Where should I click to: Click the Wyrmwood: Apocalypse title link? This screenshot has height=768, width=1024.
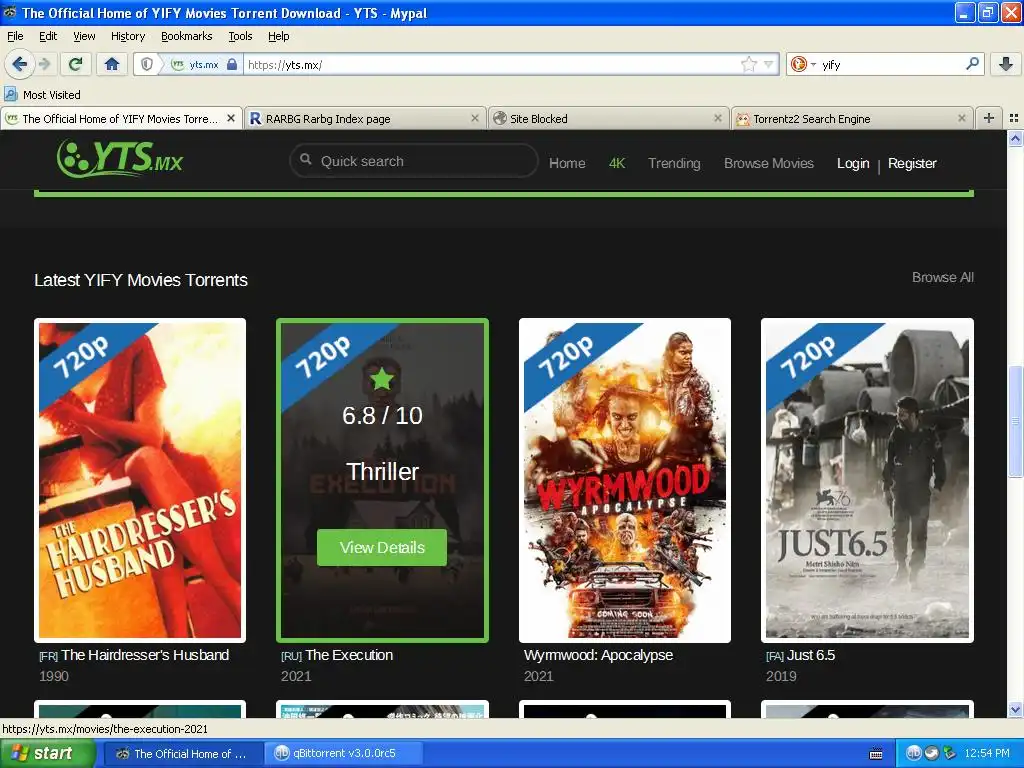click(x=598, y=655)
